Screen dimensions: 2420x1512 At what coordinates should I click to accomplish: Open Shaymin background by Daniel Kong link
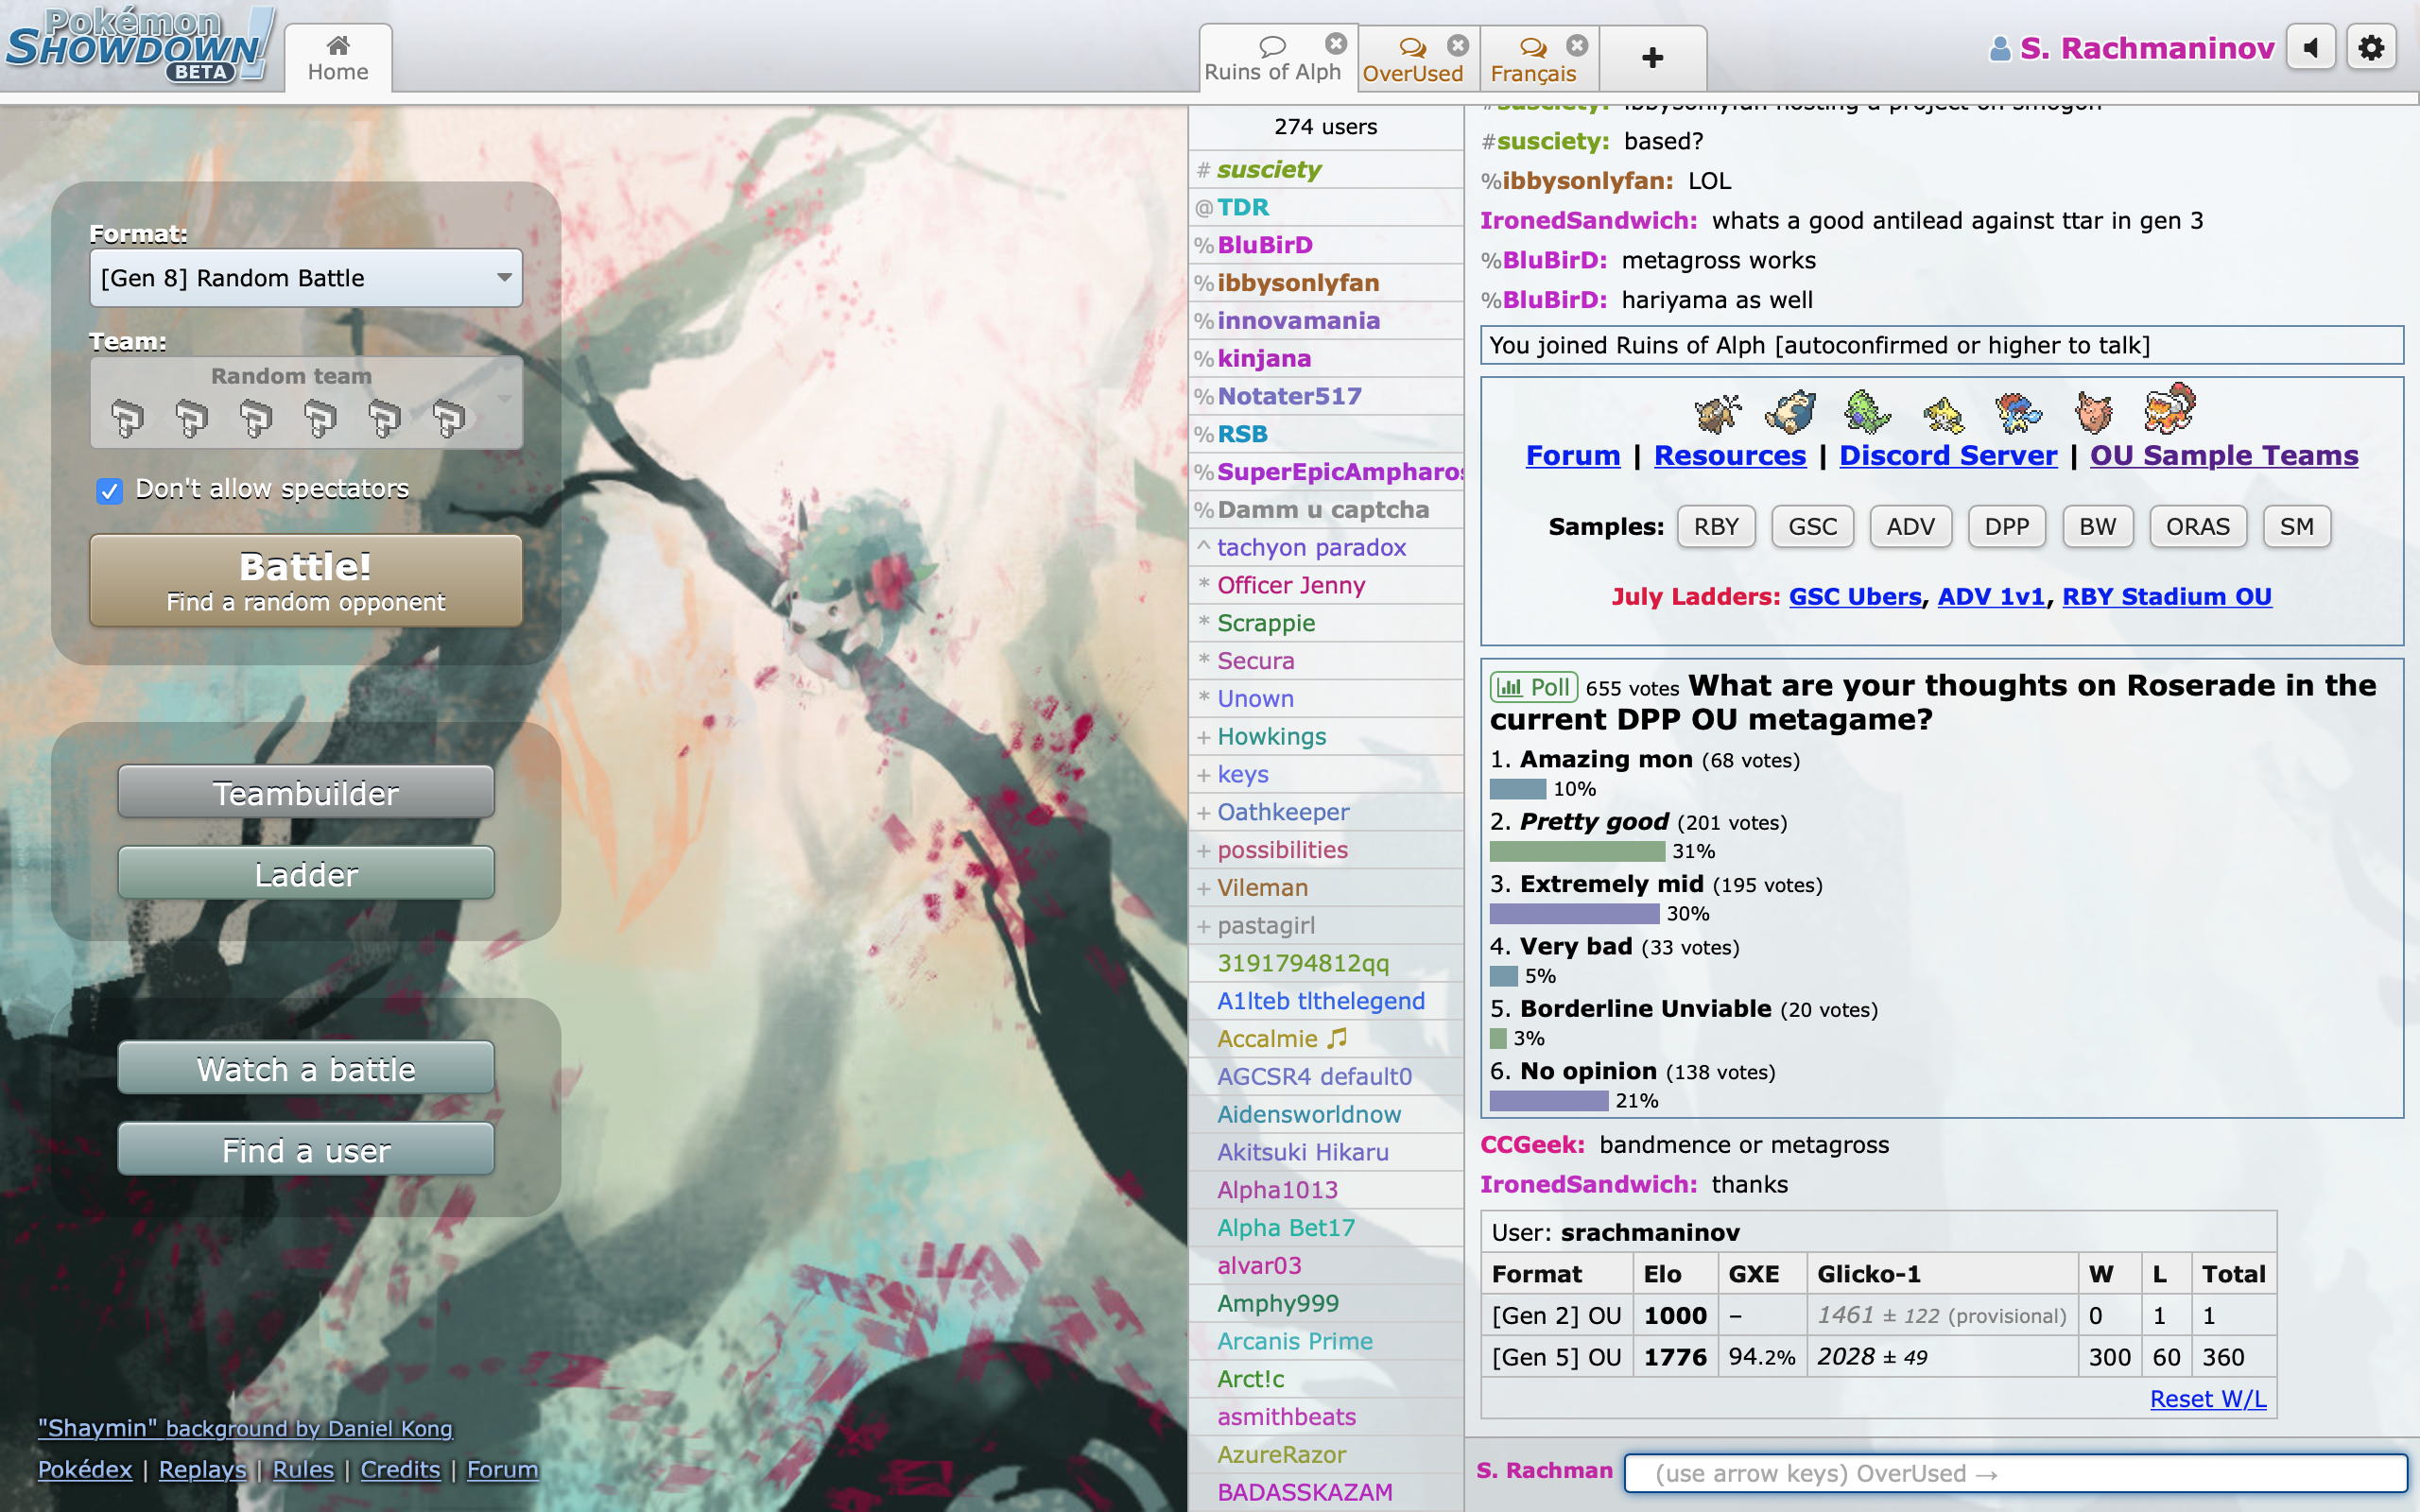(x=245, y=1428)
